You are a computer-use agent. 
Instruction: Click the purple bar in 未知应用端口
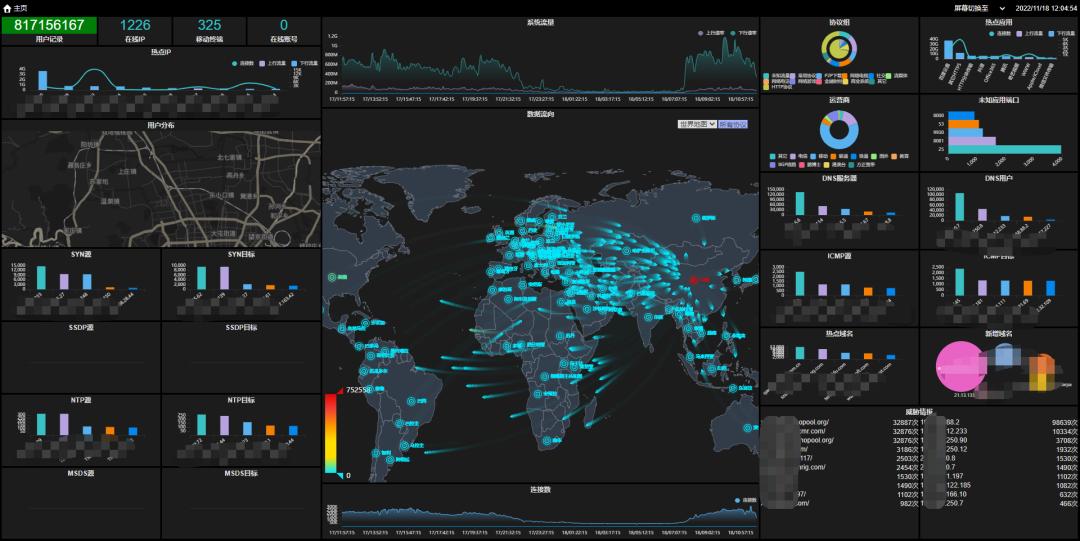pyautogui.click(x=972, y=141)
